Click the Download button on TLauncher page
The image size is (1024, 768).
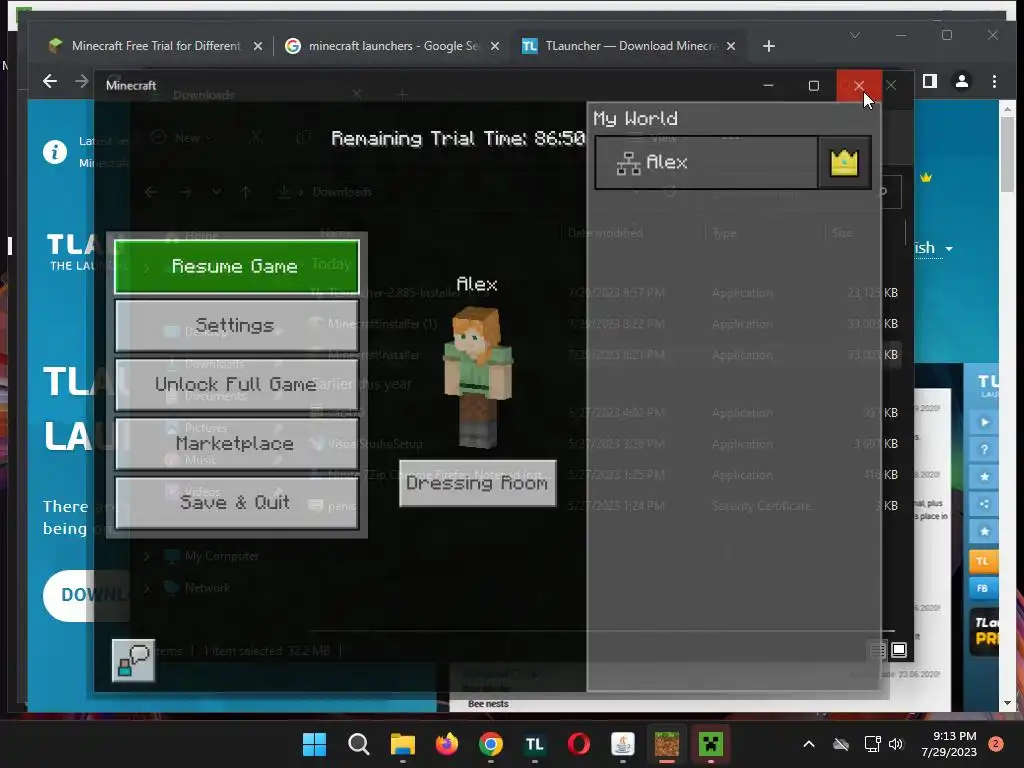tap(86, 595)
